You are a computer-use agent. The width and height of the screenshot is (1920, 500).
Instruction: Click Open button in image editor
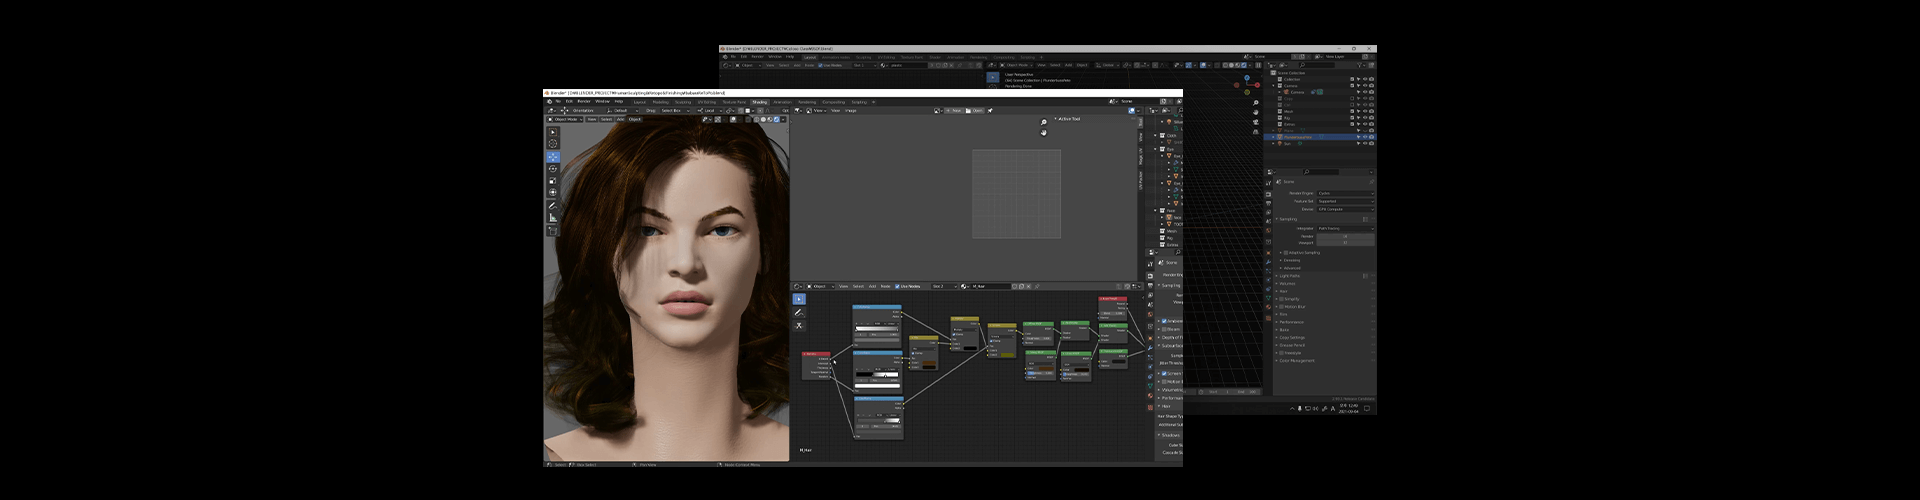(x=975, y=110)
